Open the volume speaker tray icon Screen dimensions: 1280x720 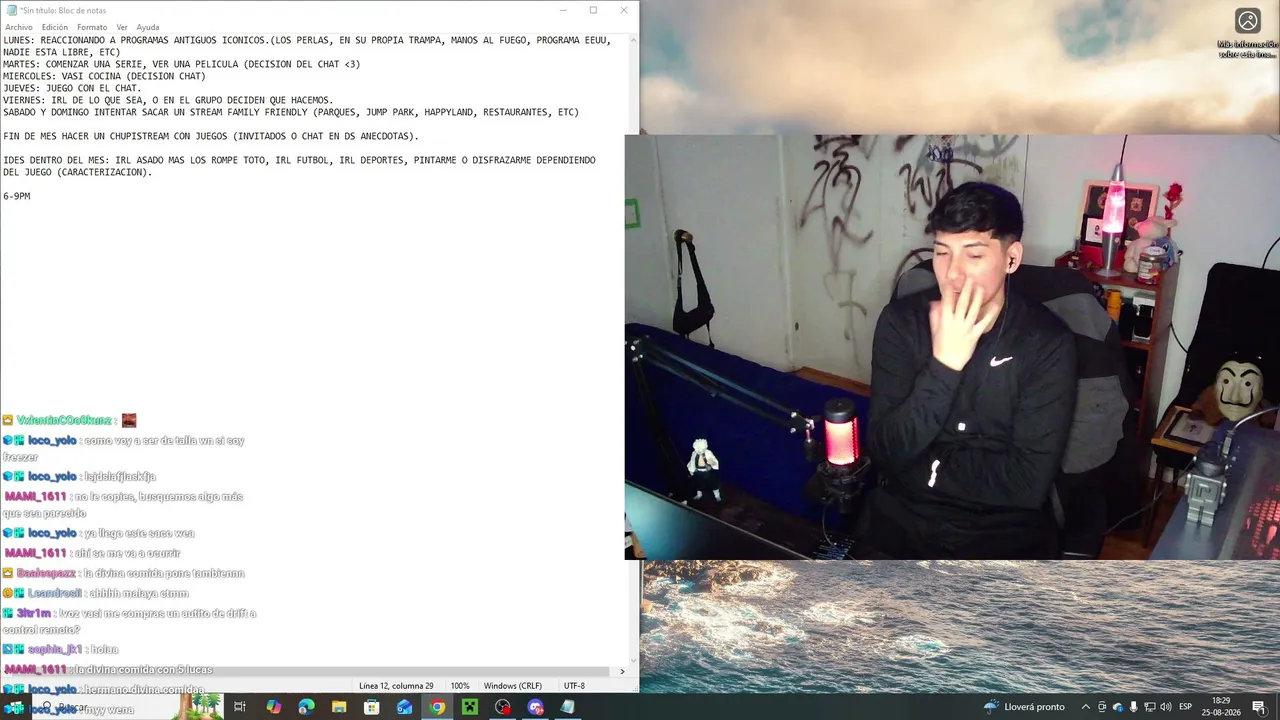(x=1166, y=707)
